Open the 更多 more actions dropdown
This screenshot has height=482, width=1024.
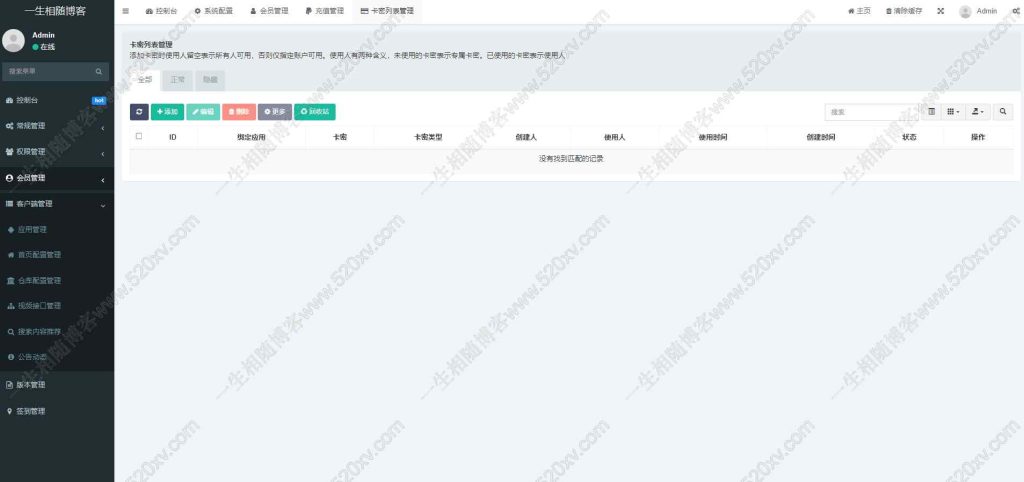pos(275,112)
